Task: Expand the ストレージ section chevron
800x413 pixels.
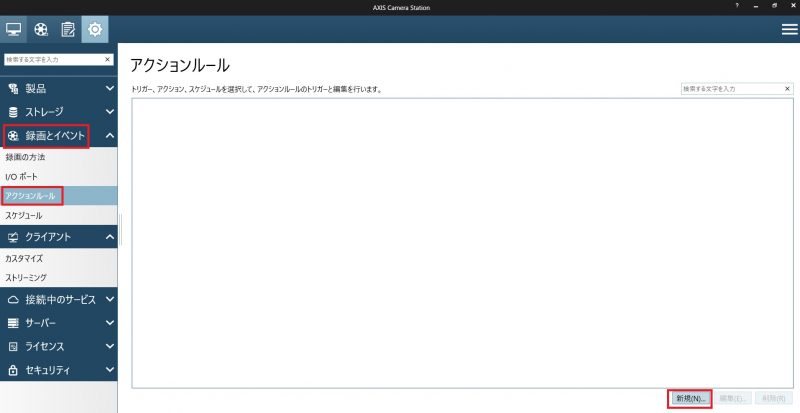Action: pyautogui.click(x=110, y=112)
